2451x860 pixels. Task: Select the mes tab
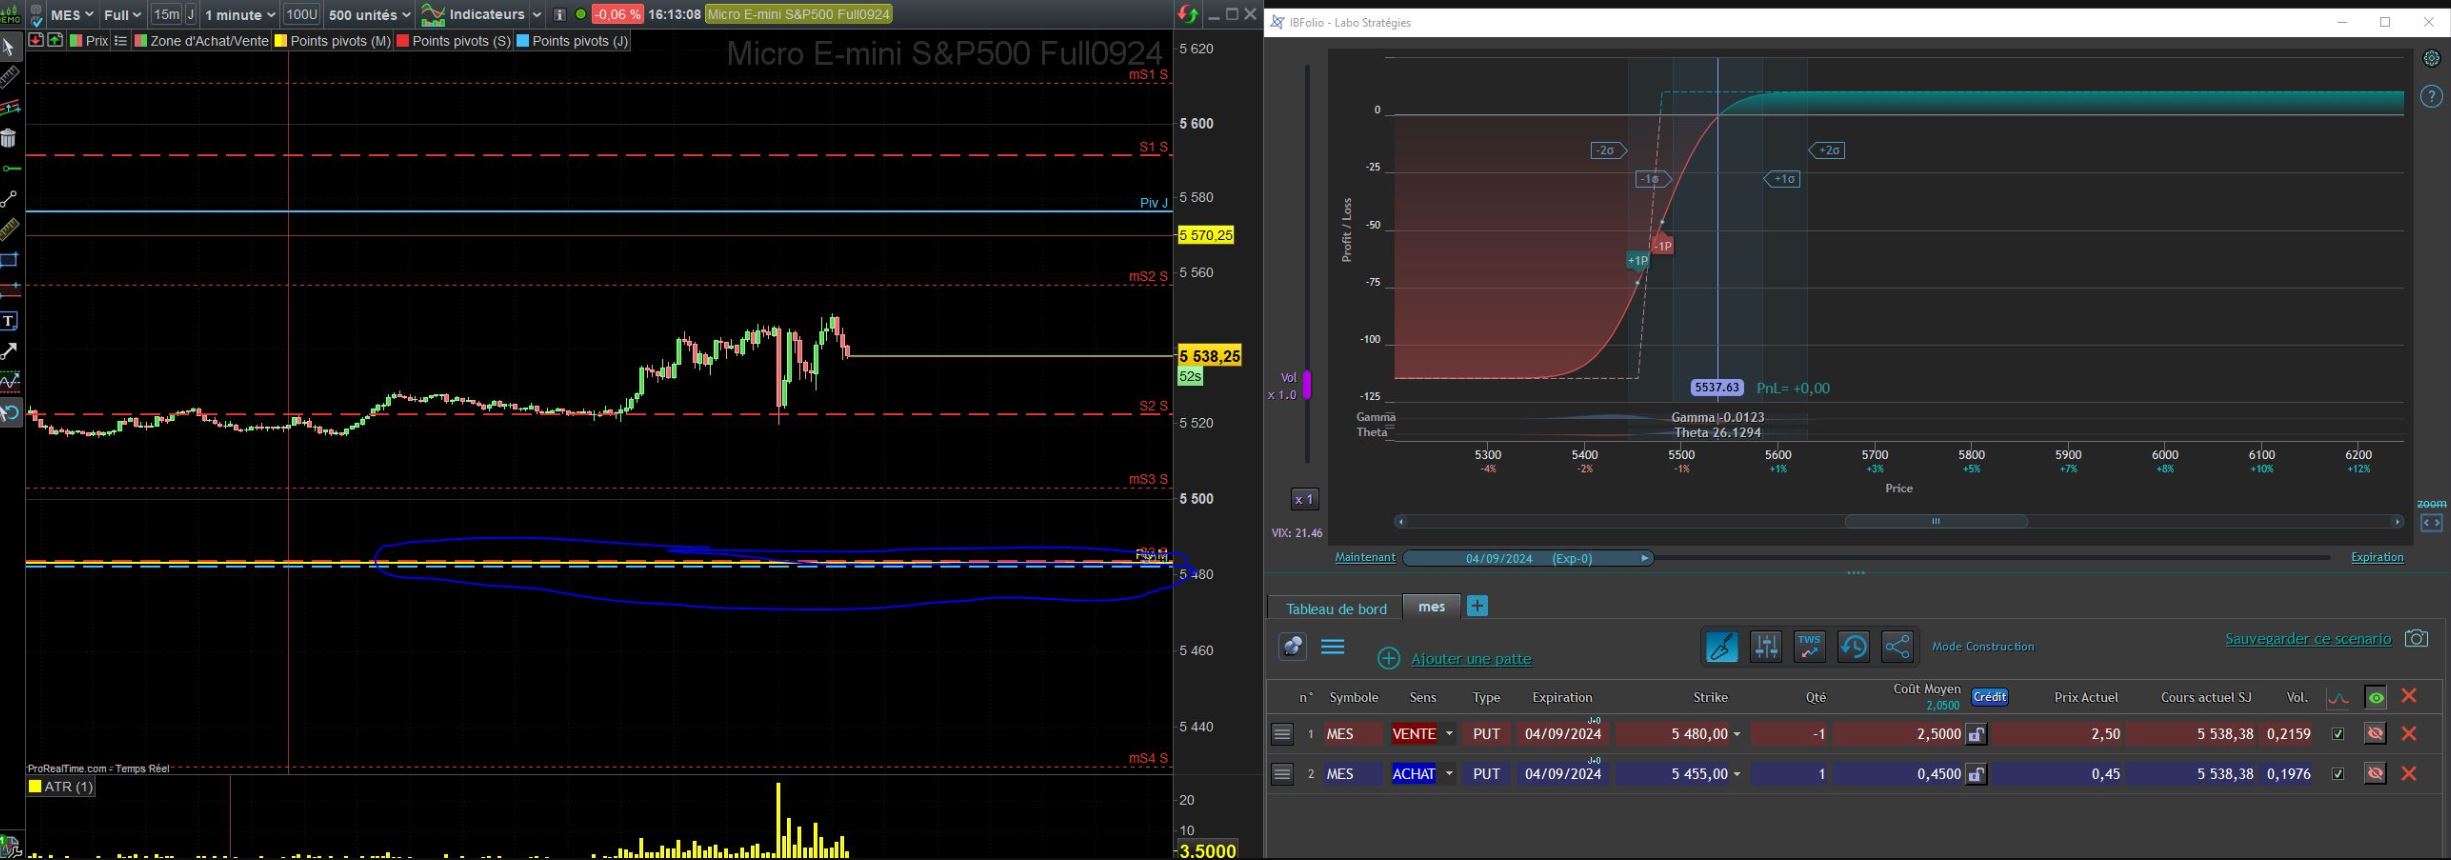pyautogui.click(x=1431, y=607)
